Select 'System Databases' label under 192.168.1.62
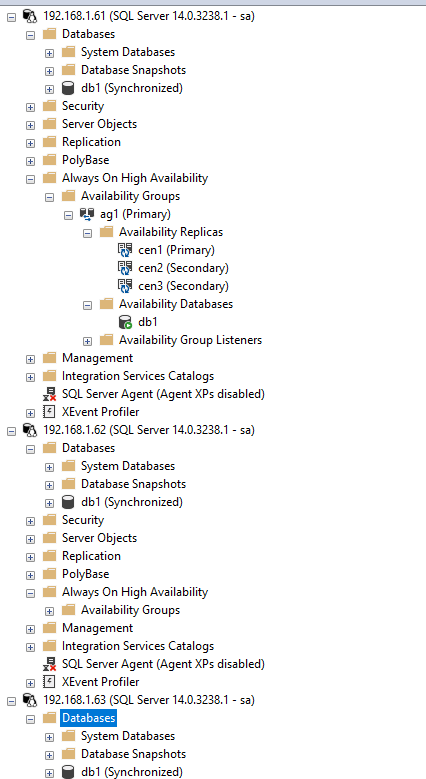The width and height of the screenshot is (426, 779). click(x=128, y=466)
